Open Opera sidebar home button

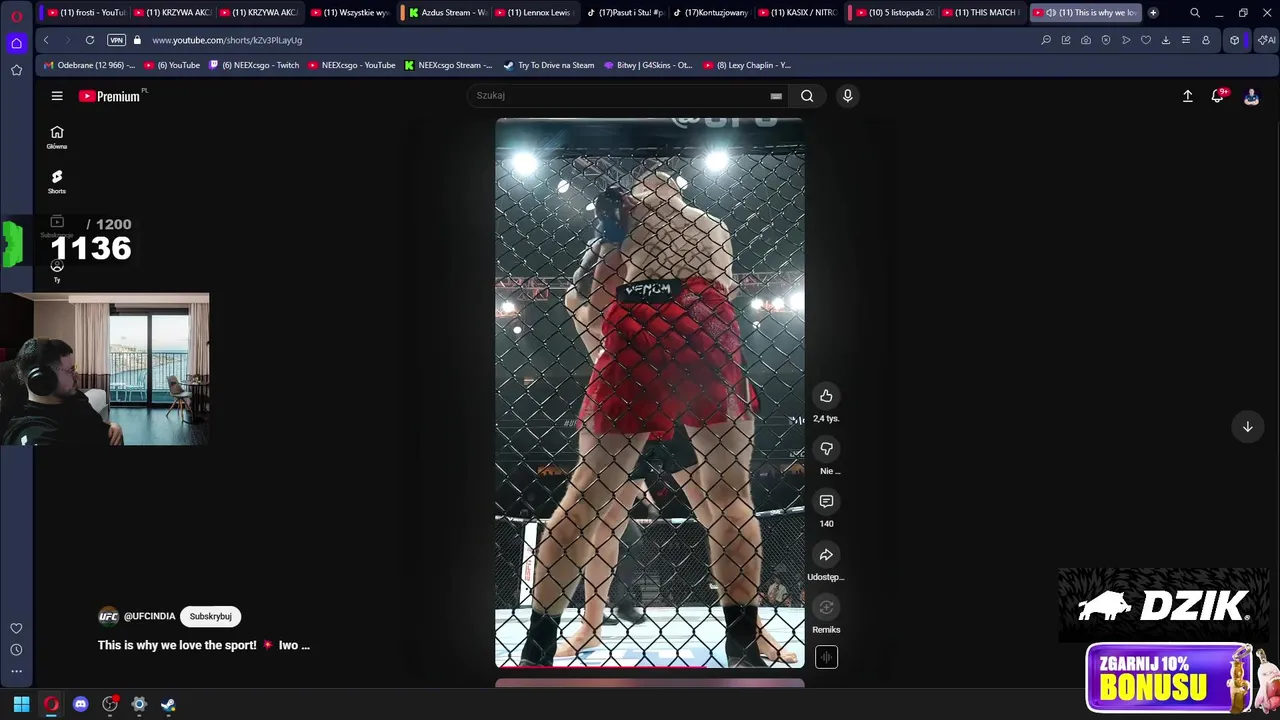tap(16, 43)
